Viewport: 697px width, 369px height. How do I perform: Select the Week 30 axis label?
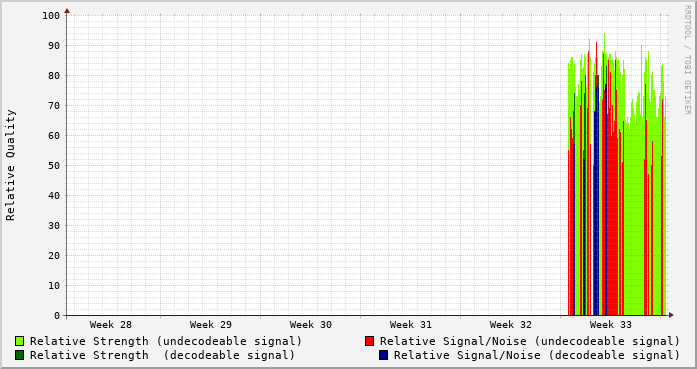coord(311,325)
